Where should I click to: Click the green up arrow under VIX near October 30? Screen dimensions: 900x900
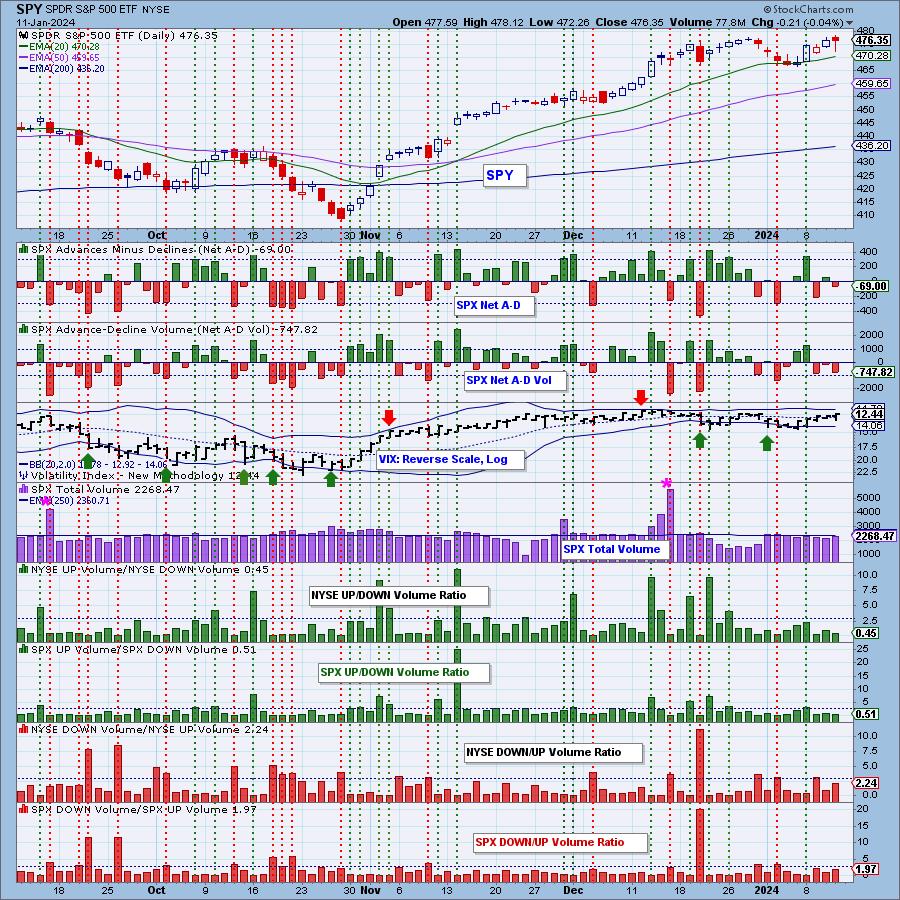[331, 479]
